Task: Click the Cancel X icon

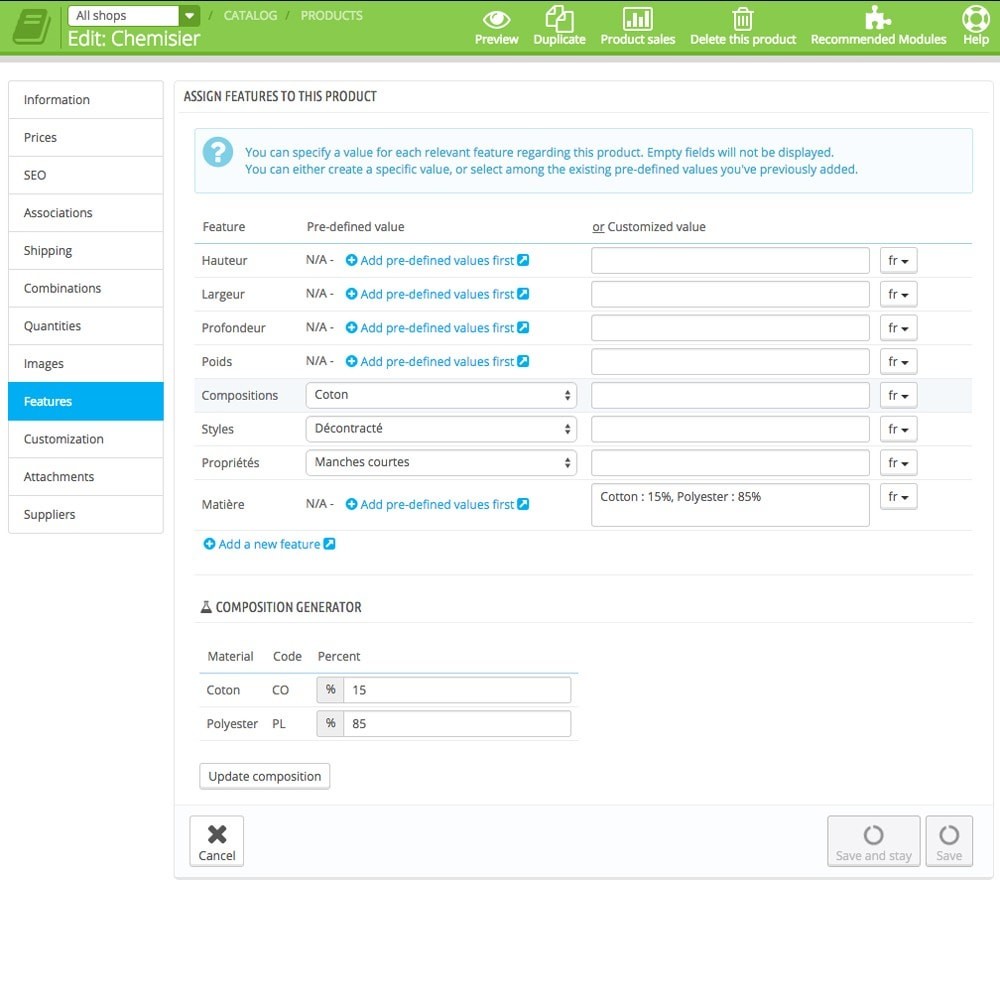Action: click(x=217, y=834)
